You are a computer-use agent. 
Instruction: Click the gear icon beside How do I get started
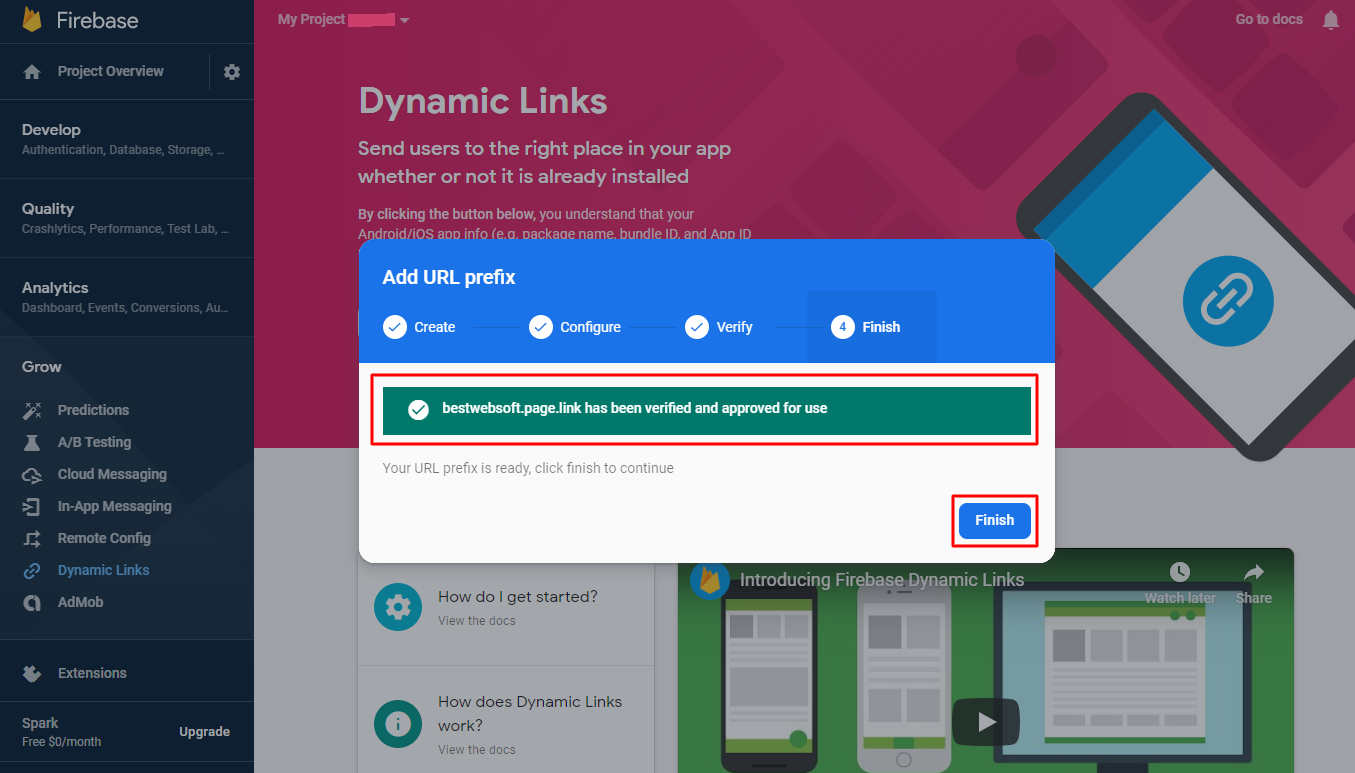pyautogui.click(x=398, y=607)
